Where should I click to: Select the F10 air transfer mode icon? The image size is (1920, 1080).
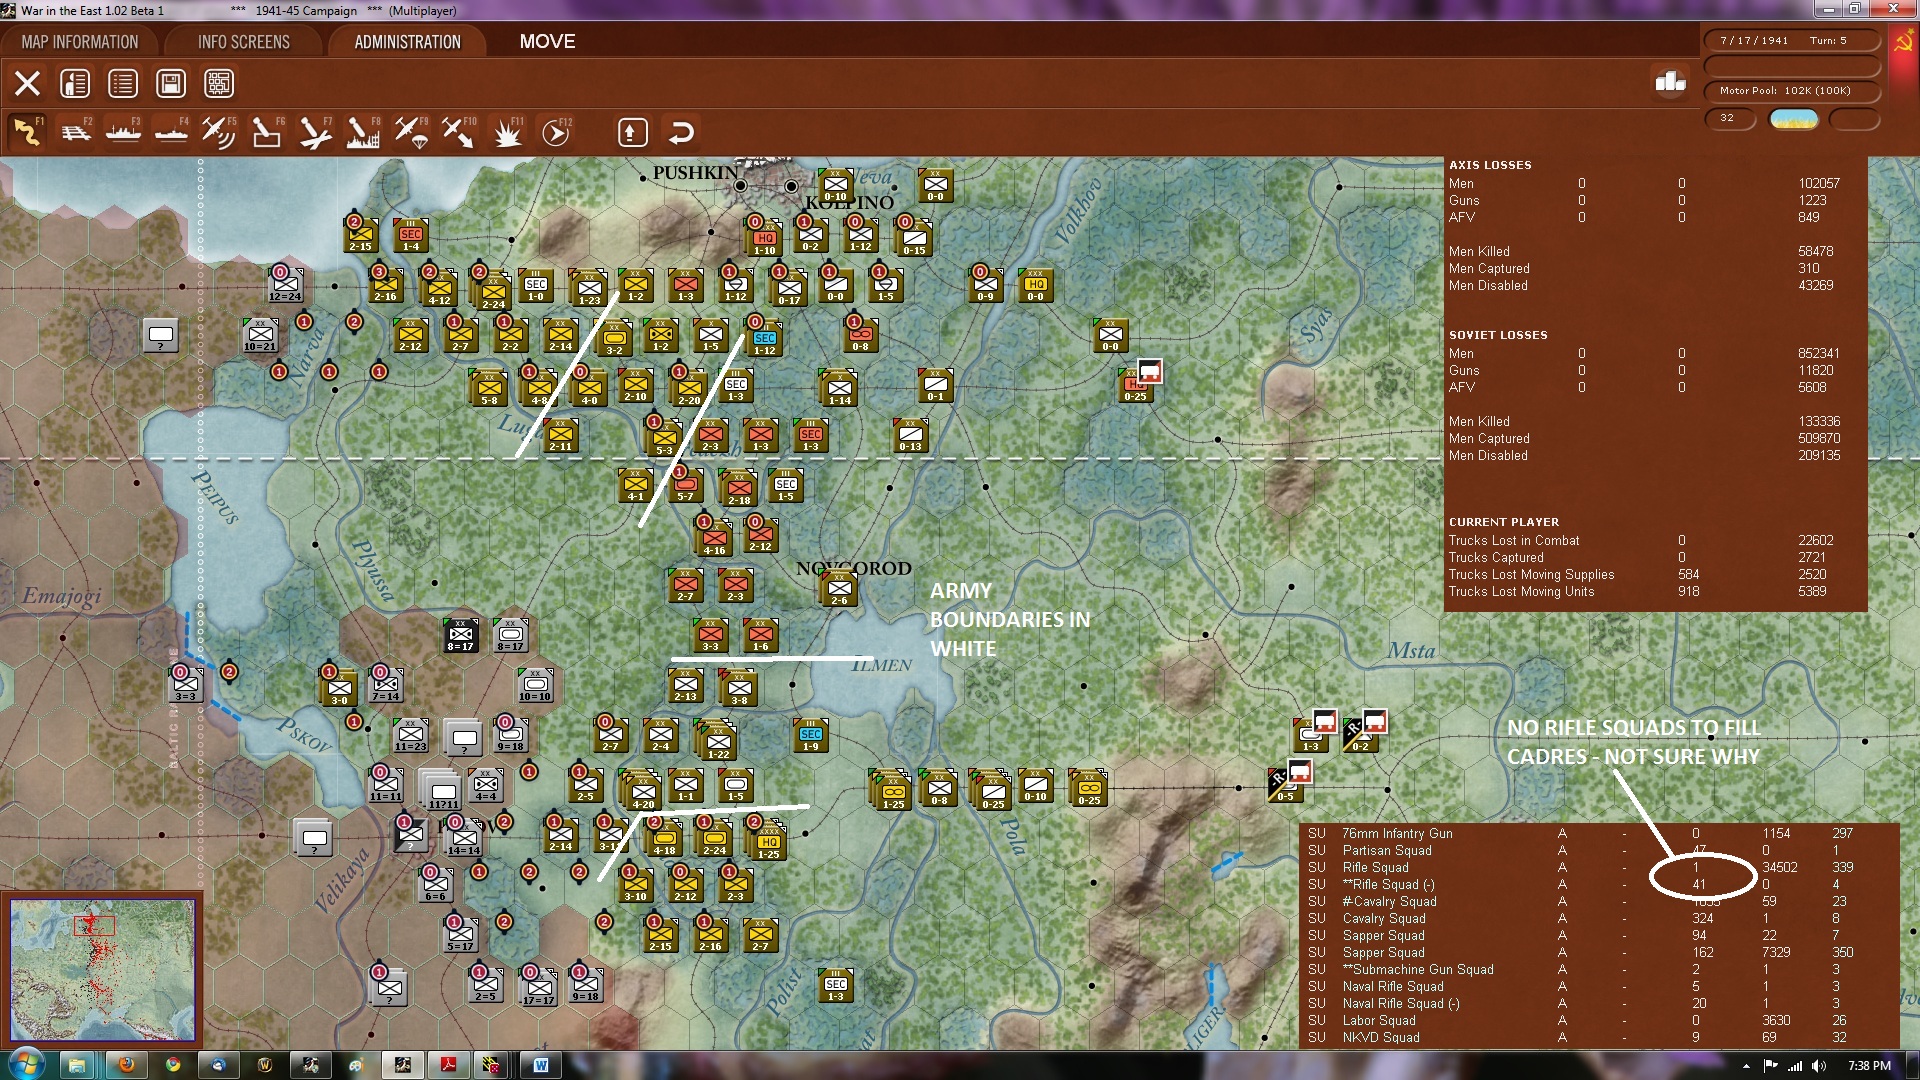click(x=459, y=131)
